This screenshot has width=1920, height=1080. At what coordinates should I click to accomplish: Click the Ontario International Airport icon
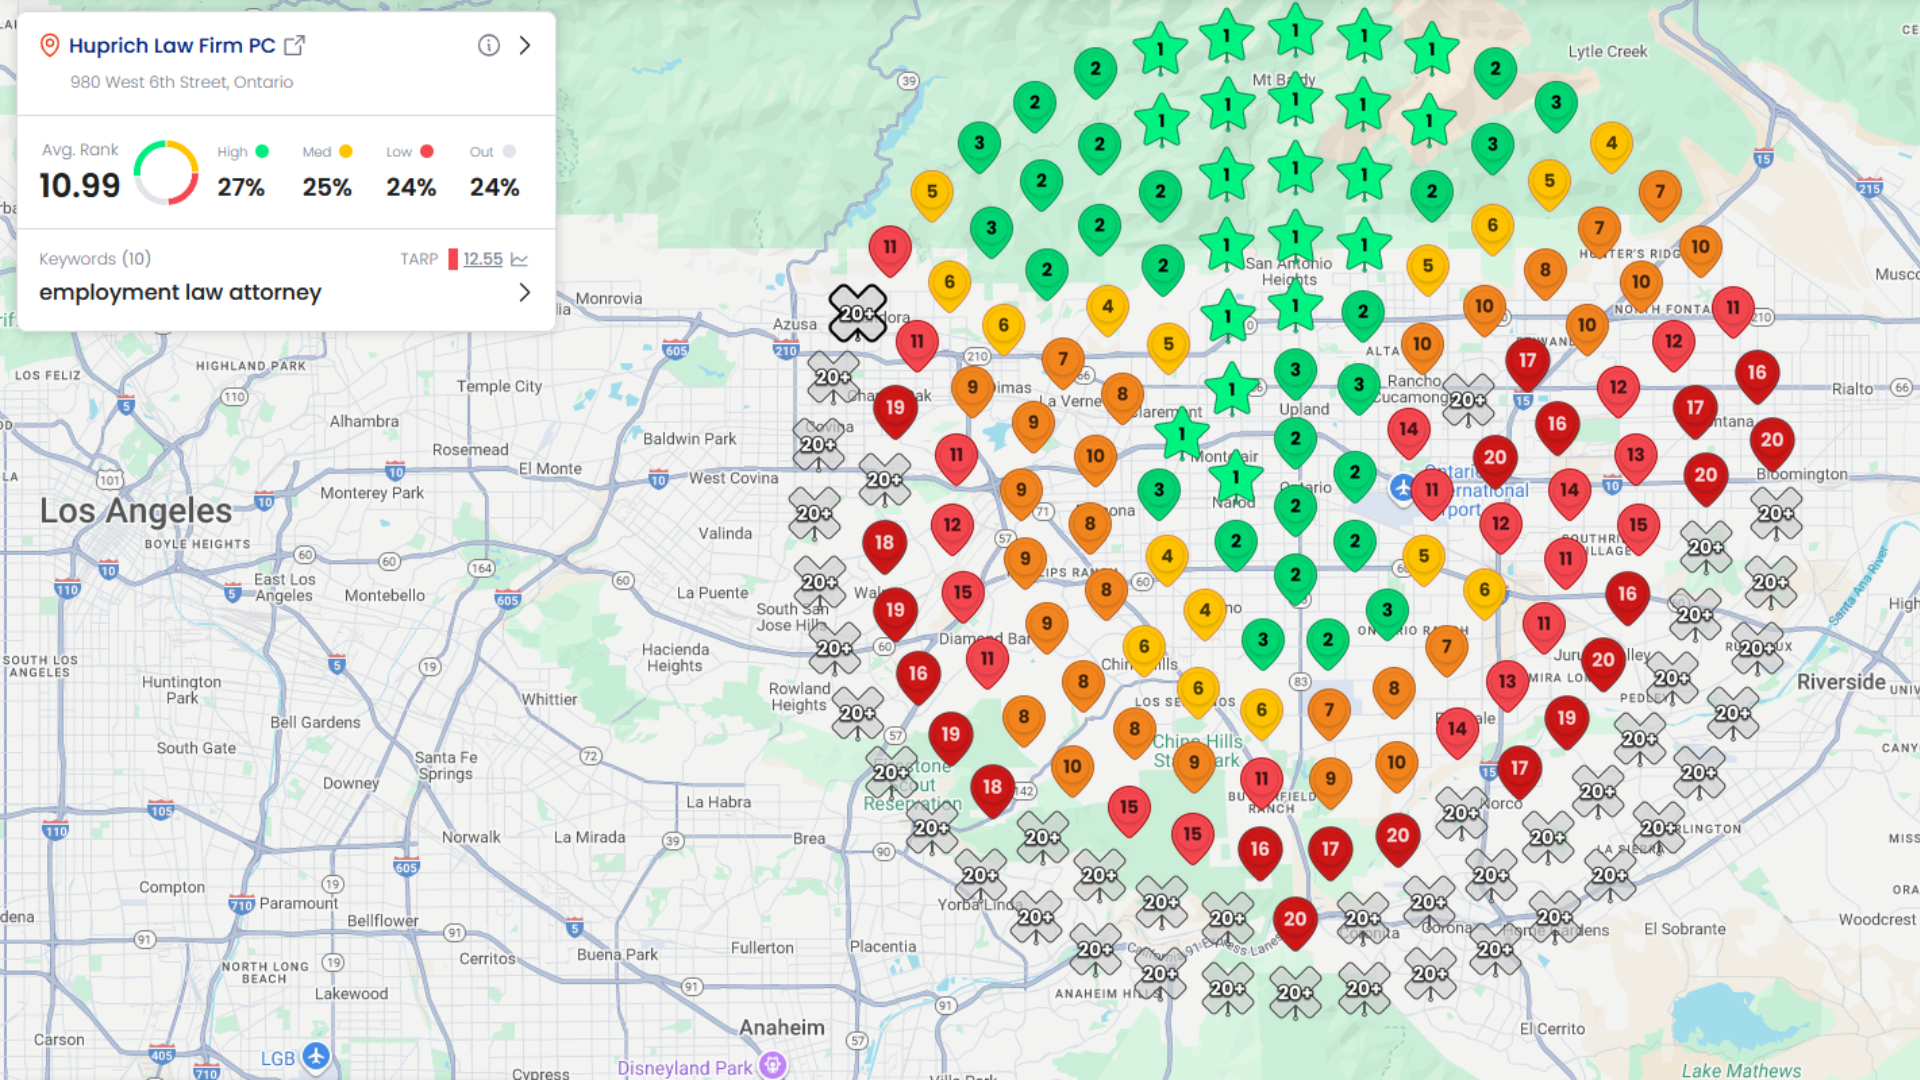(x=1403, y=488)
